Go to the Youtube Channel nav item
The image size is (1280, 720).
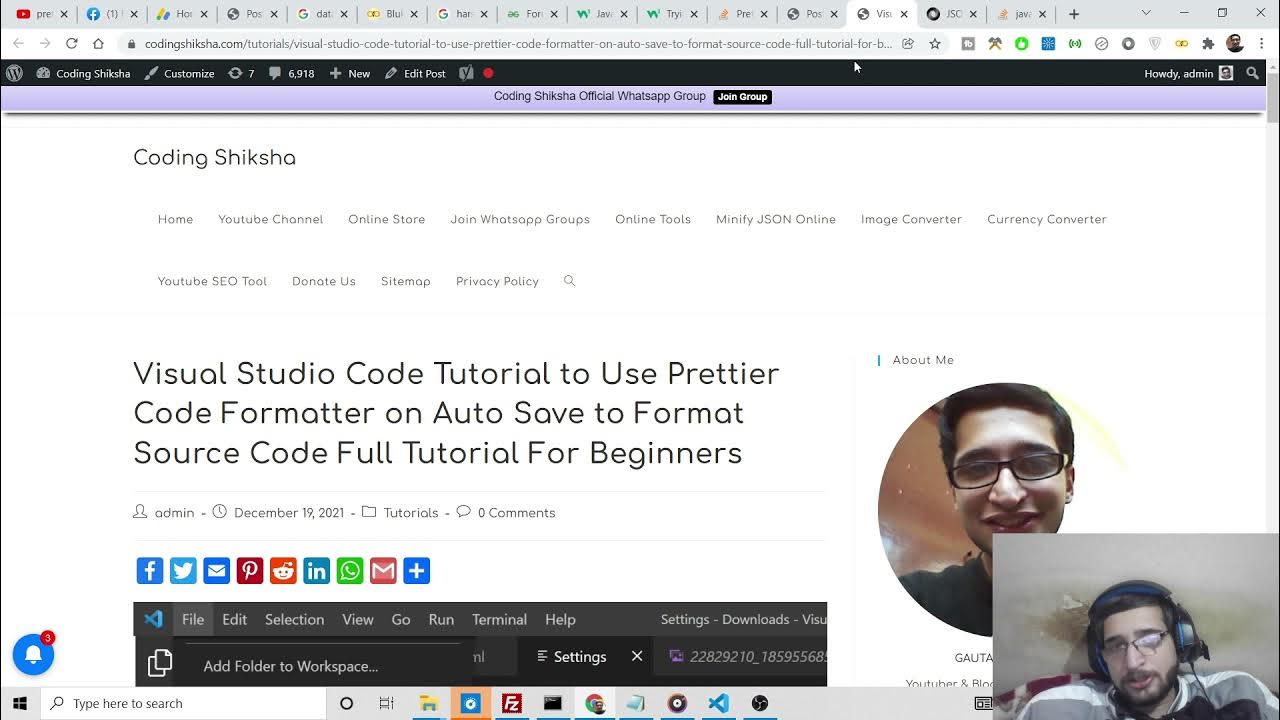point(270,219)
